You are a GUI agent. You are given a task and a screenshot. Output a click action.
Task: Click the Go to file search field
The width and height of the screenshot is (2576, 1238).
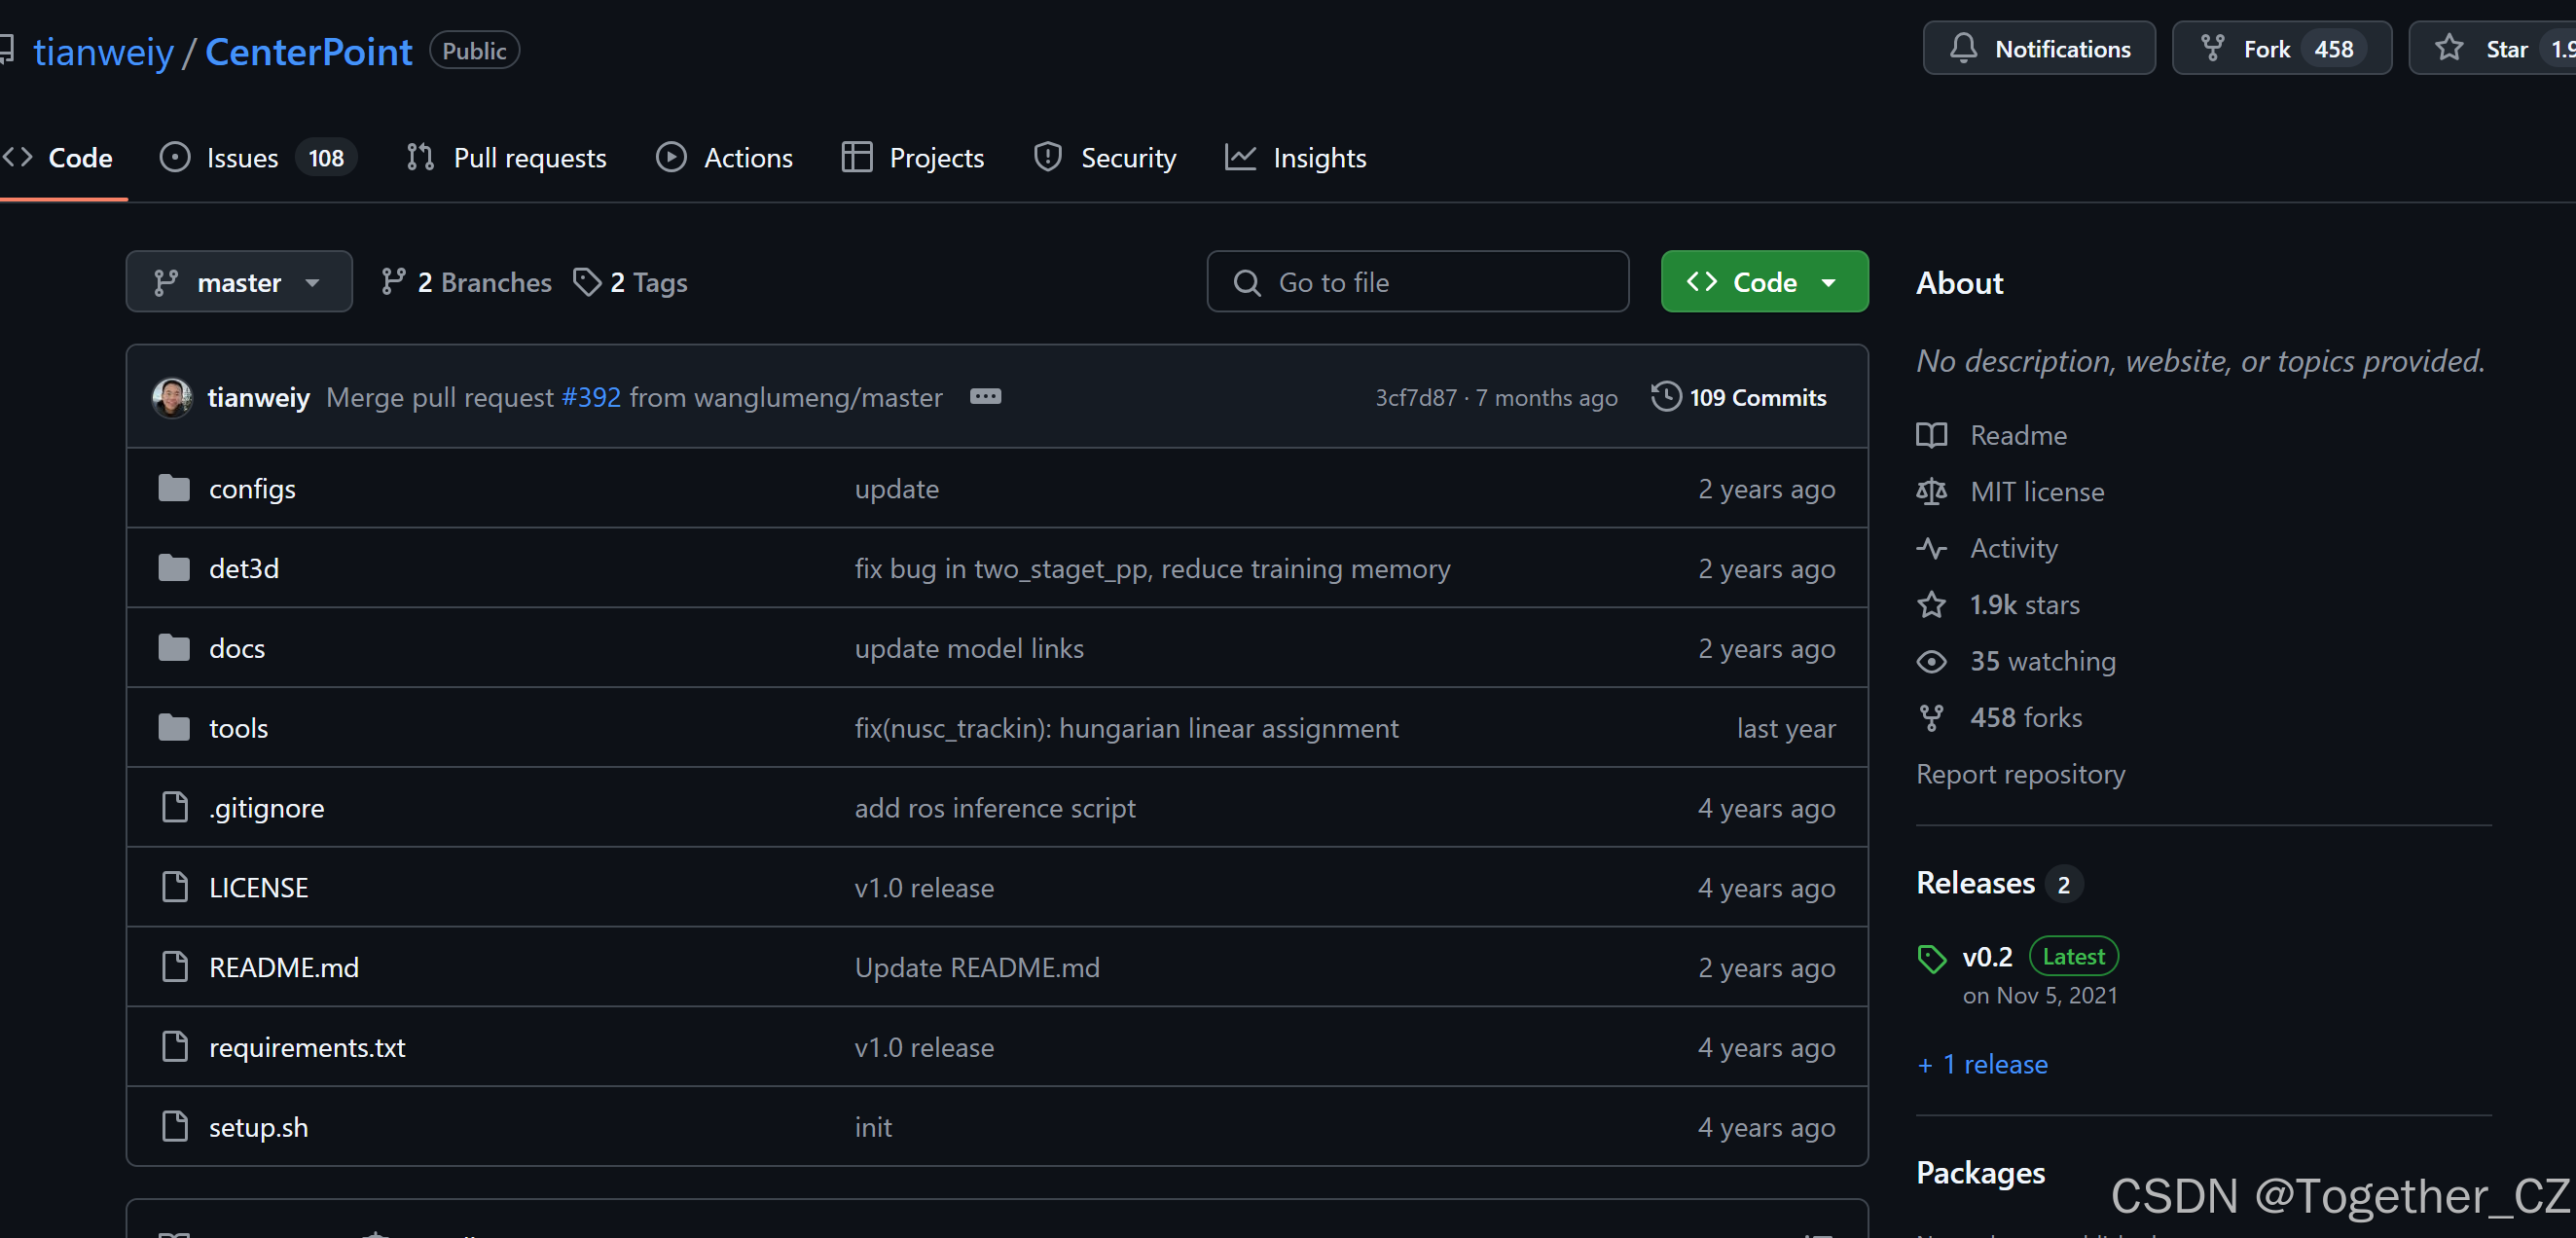tap(1417, 282)
